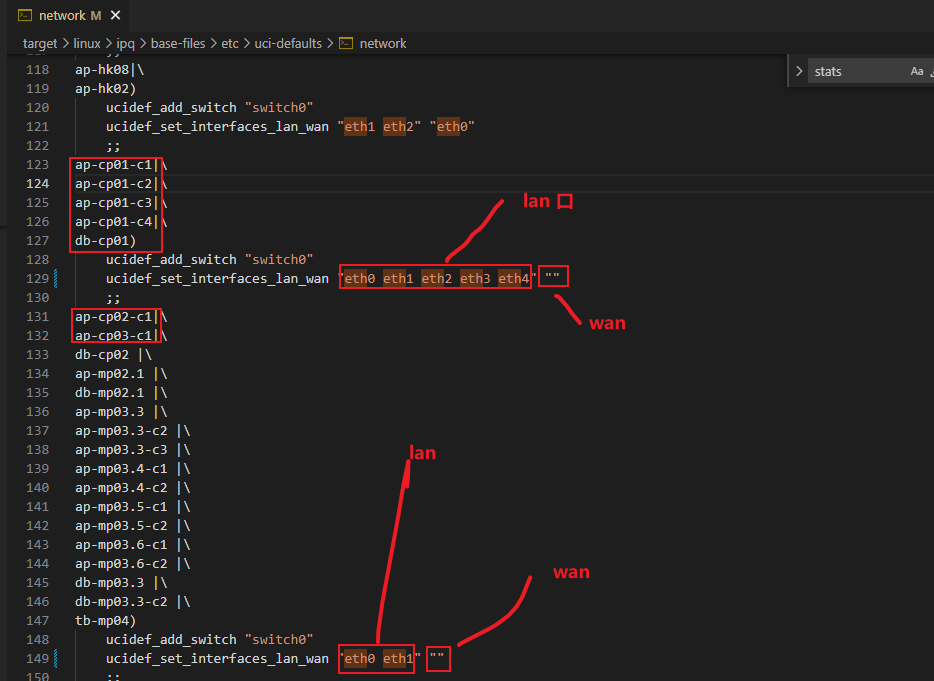Click ucidef_set_interfaces_lan_wan on line 121
This screenshot has width=934, height=681.
(x=217, y=127)
